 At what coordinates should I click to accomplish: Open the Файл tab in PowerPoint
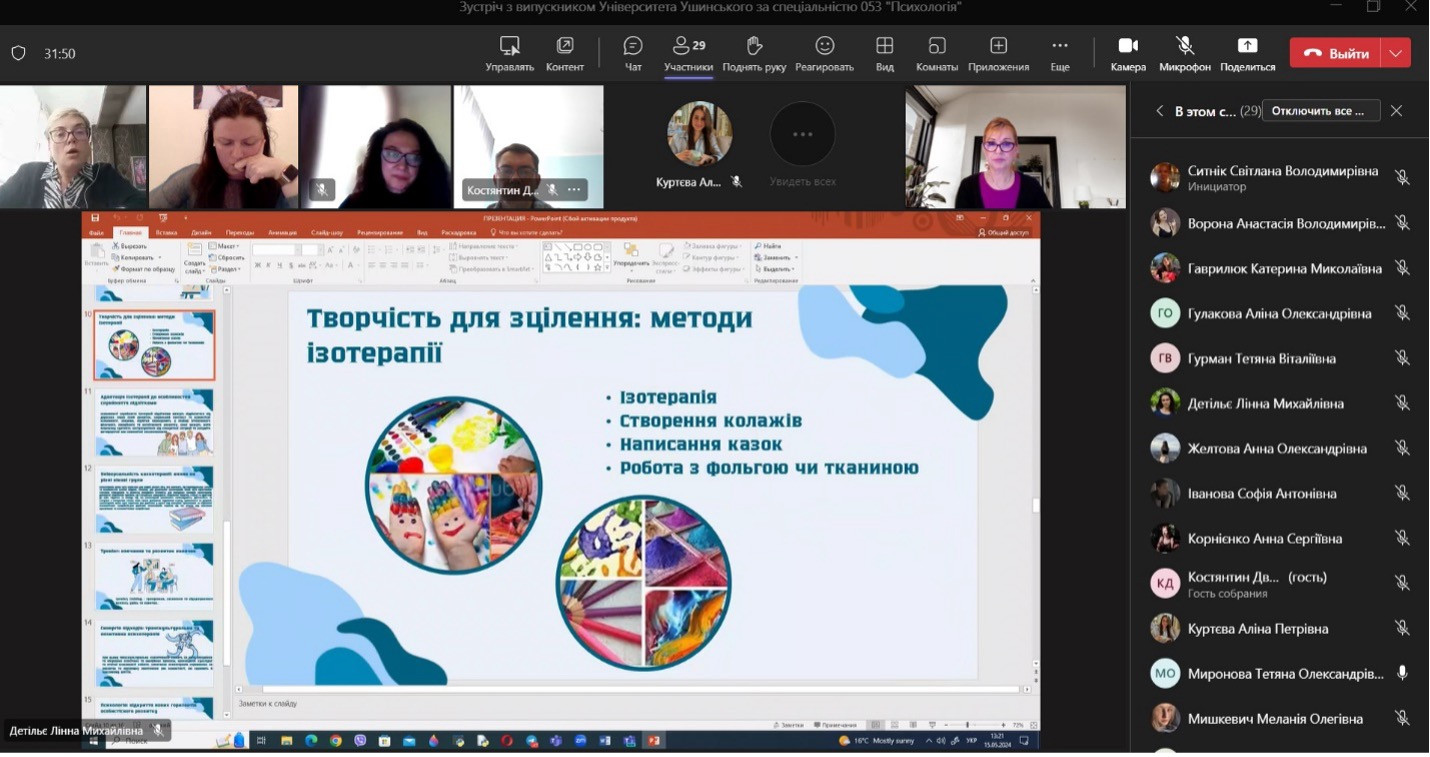pos(96,233)
